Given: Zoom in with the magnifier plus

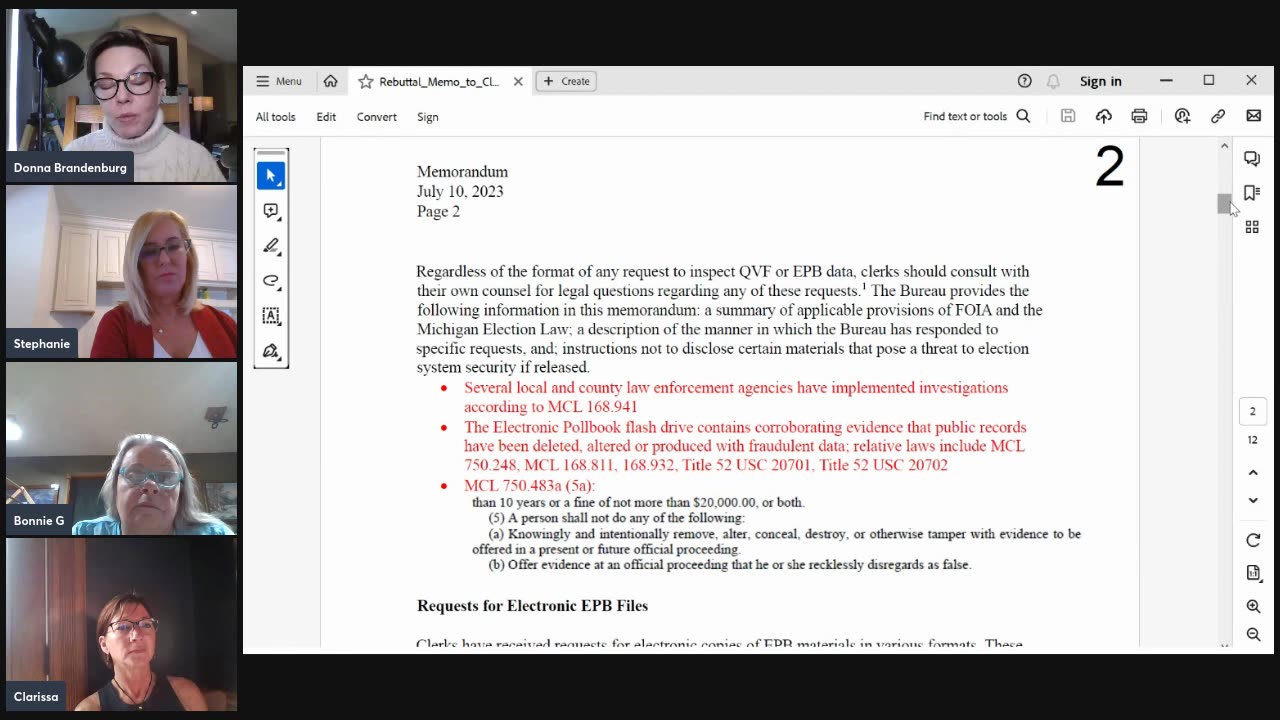Looking at the screenshot, I should point(1253,607).
